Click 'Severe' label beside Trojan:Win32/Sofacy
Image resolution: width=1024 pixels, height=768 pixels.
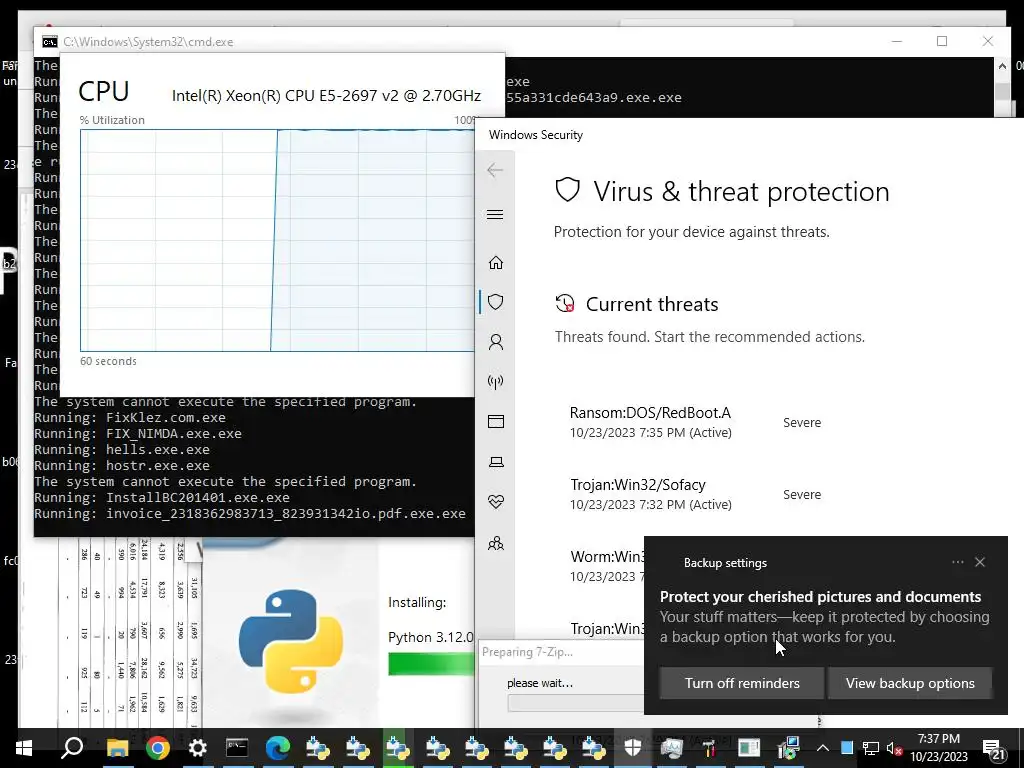pos(802,495)
